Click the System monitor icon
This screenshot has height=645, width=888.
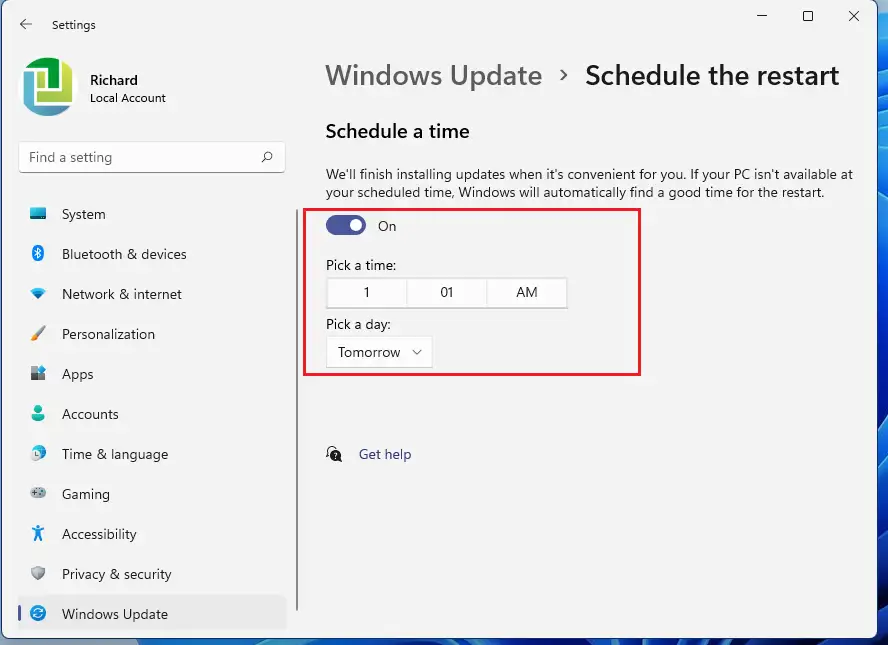click(x=38, y=213)
